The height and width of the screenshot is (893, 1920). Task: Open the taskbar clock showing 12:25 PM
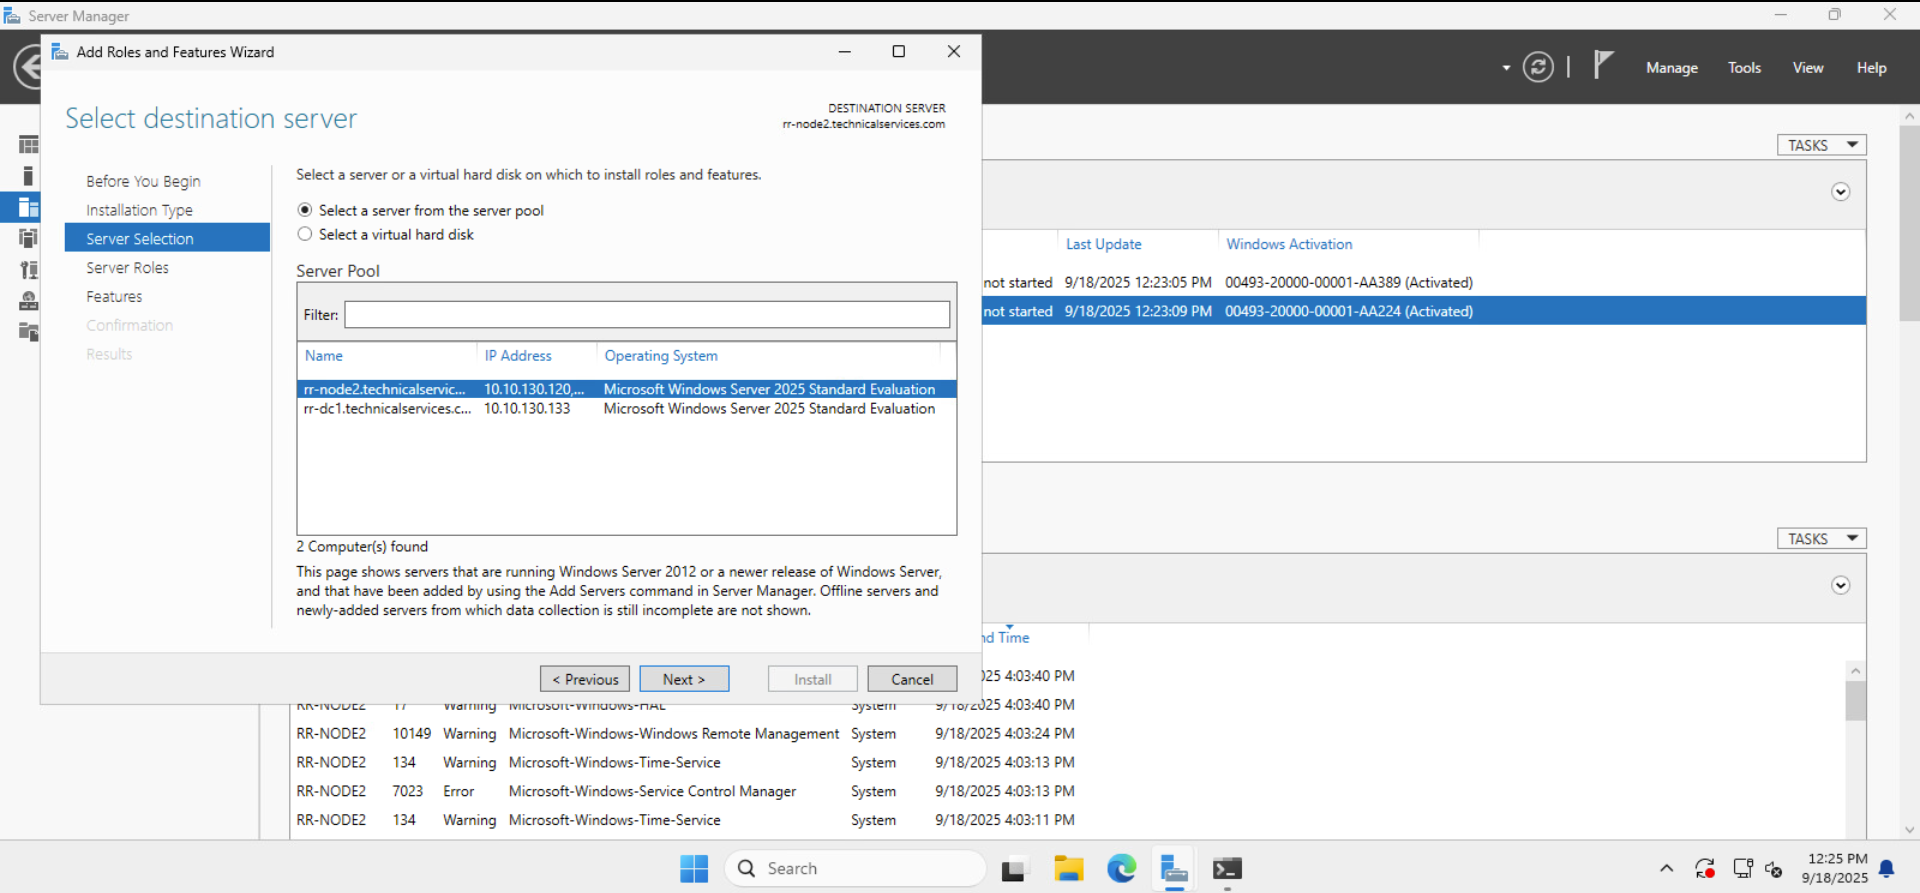[x=1835, y=868]
